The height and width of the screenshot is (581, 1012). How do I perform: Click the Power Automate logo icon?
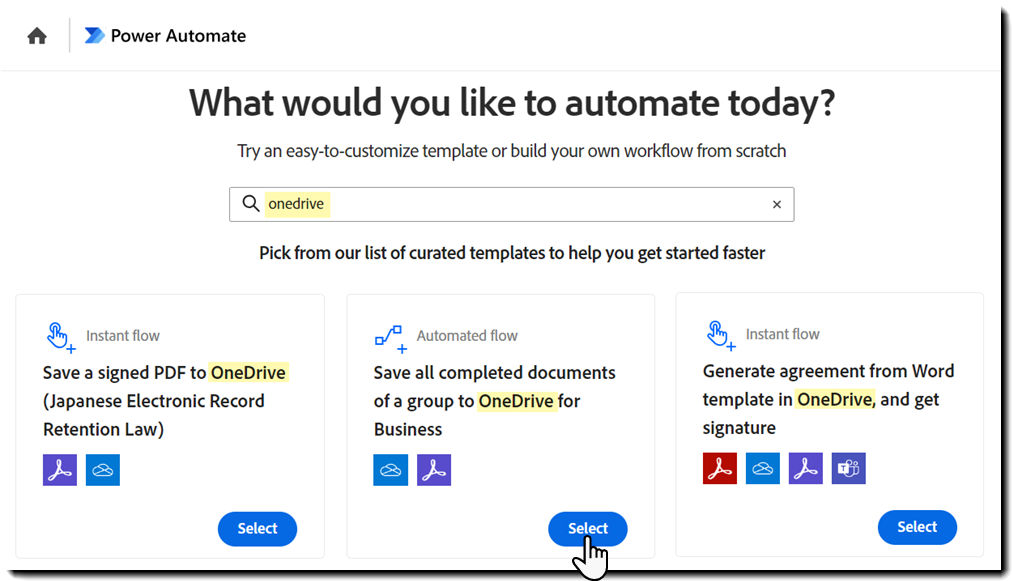click(x=94, y=35)
